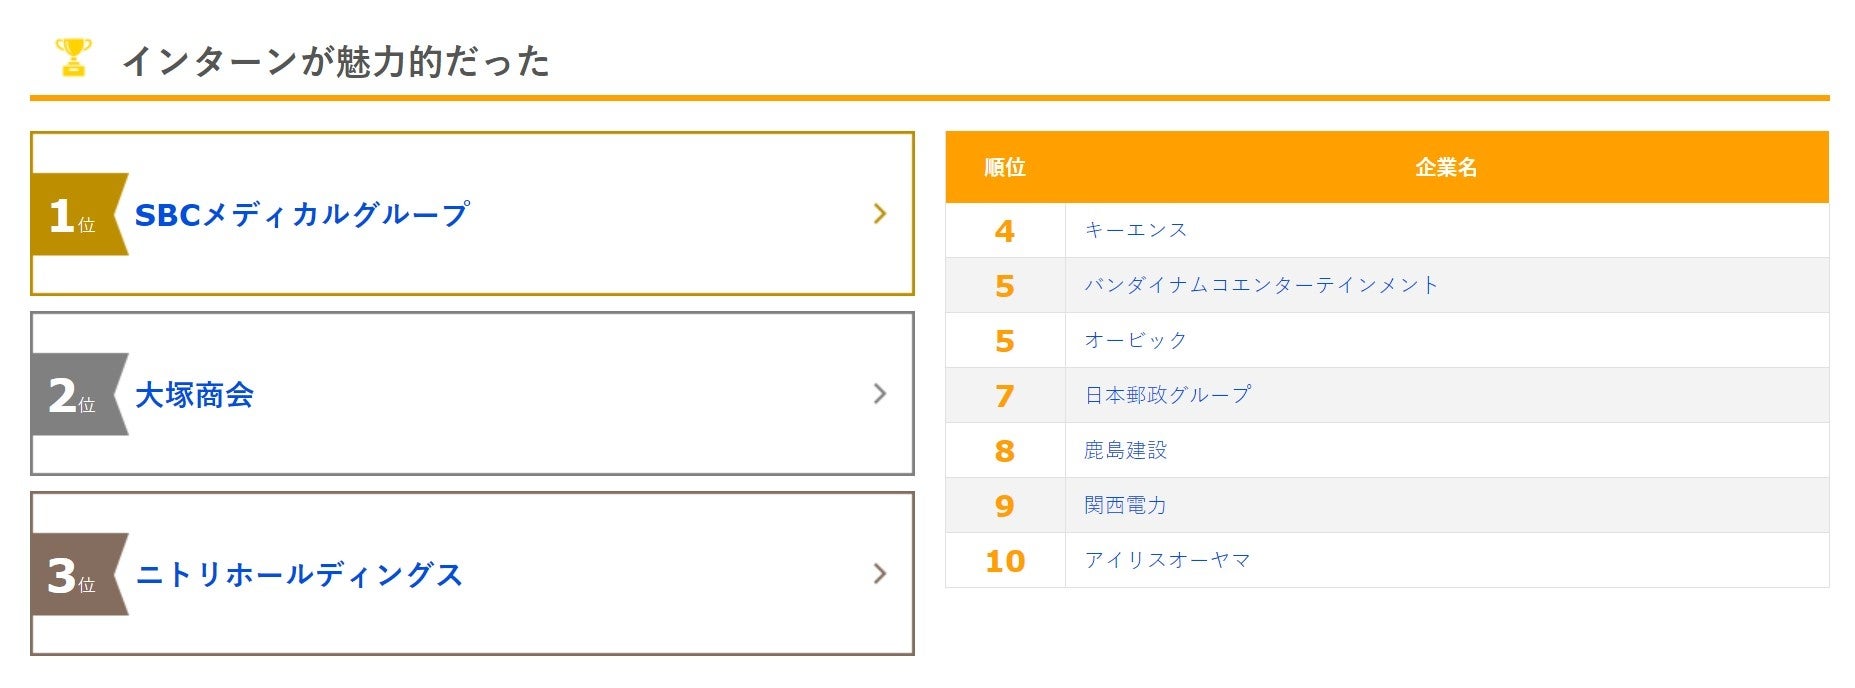Open the SBCメディカルグループ company link

click(x=302, y=215)
